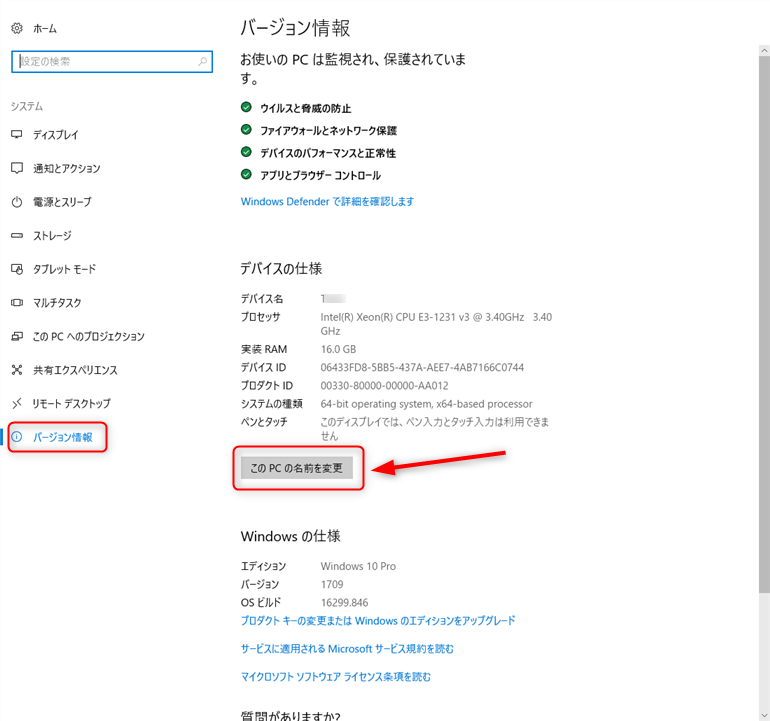Go to ストレージ settings
The image size is (770, 721).
[52, 236]
